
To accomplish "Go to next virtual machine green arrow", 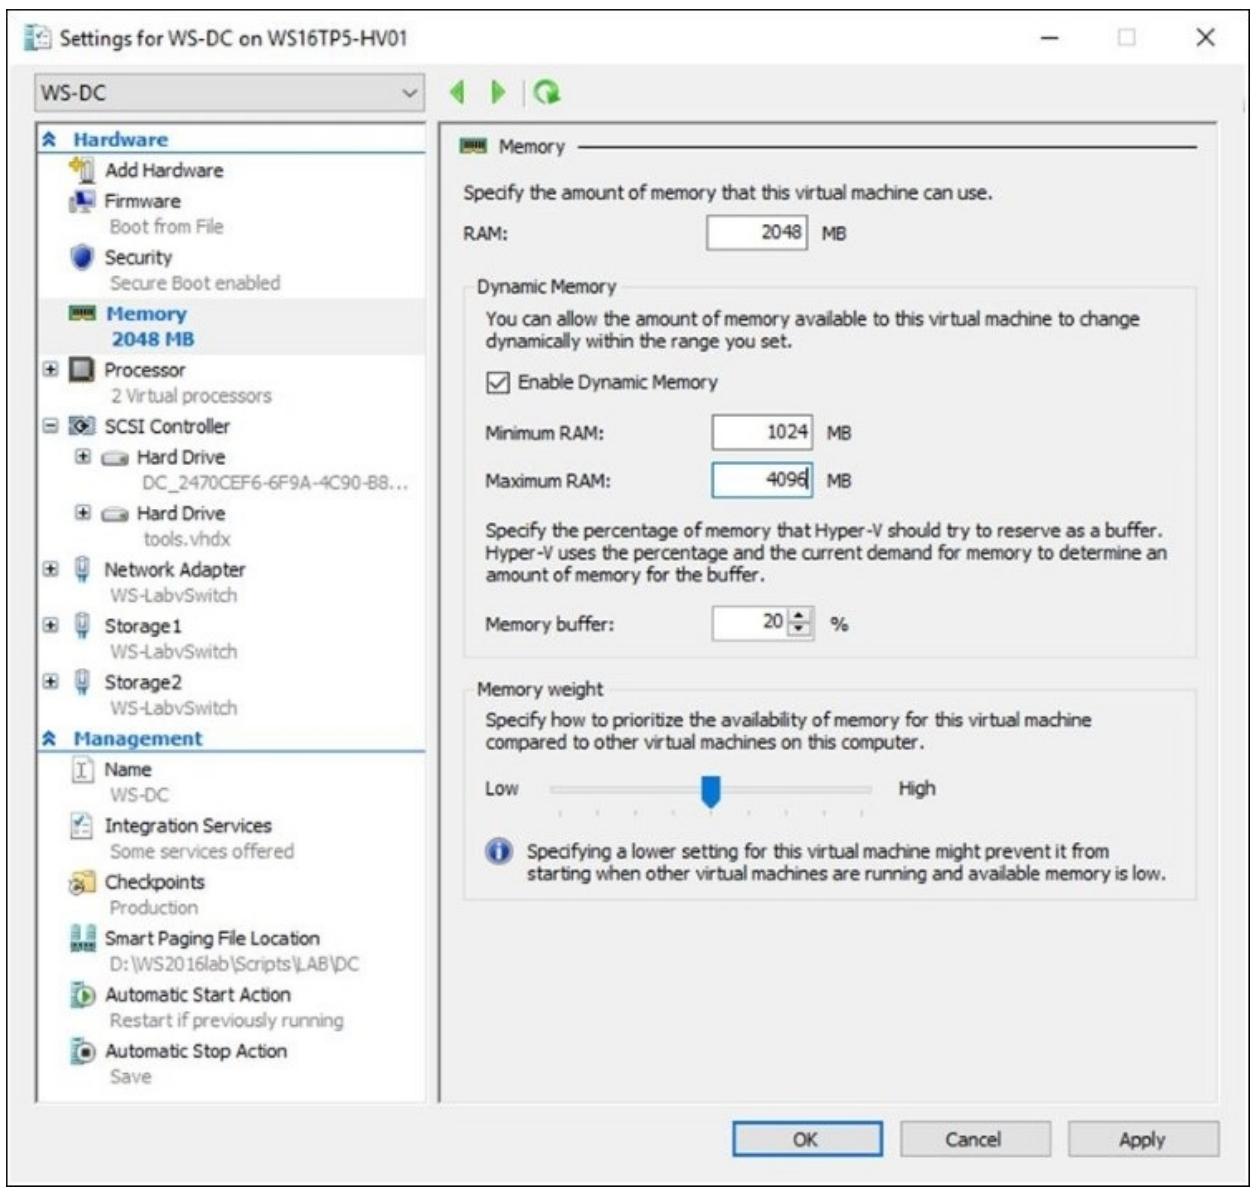I will 497,92.
